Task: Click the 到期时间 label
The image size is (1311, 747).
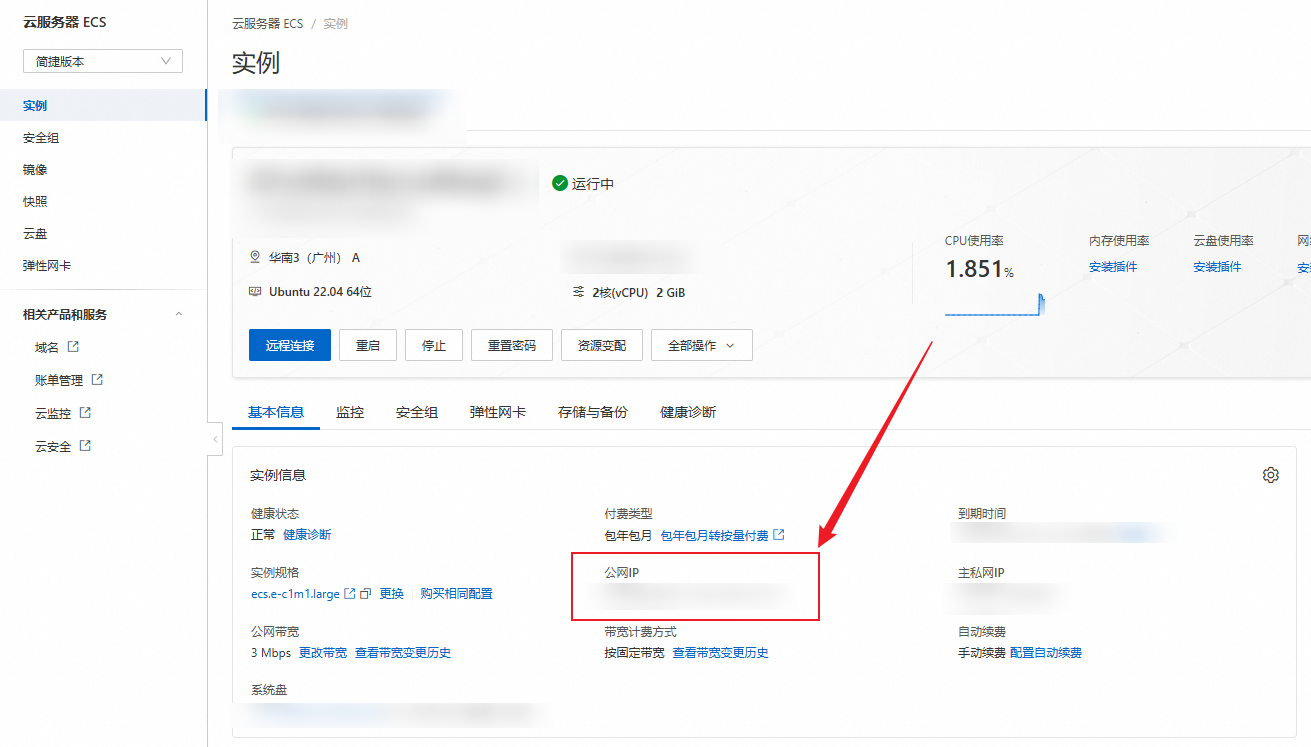Action: point(982,514)
